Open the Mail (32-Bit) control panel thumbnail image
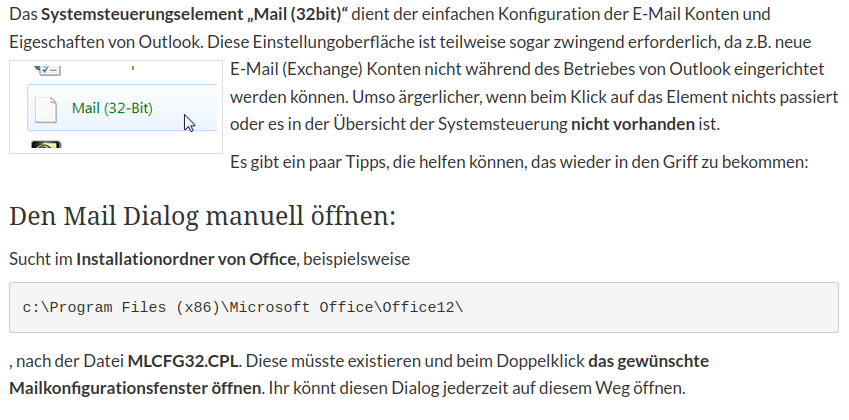 coord(116,107)
